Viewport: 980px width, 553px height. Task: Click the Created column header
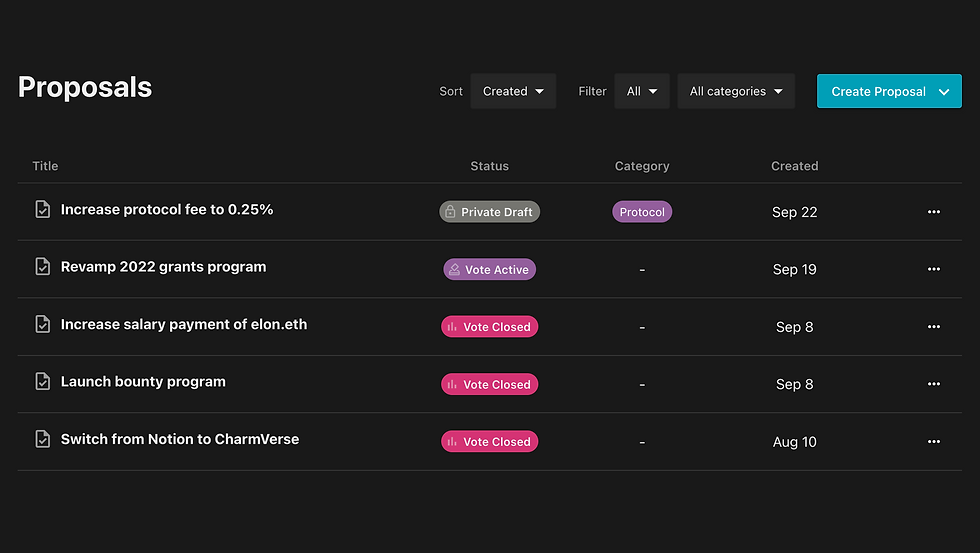(794, 166)
